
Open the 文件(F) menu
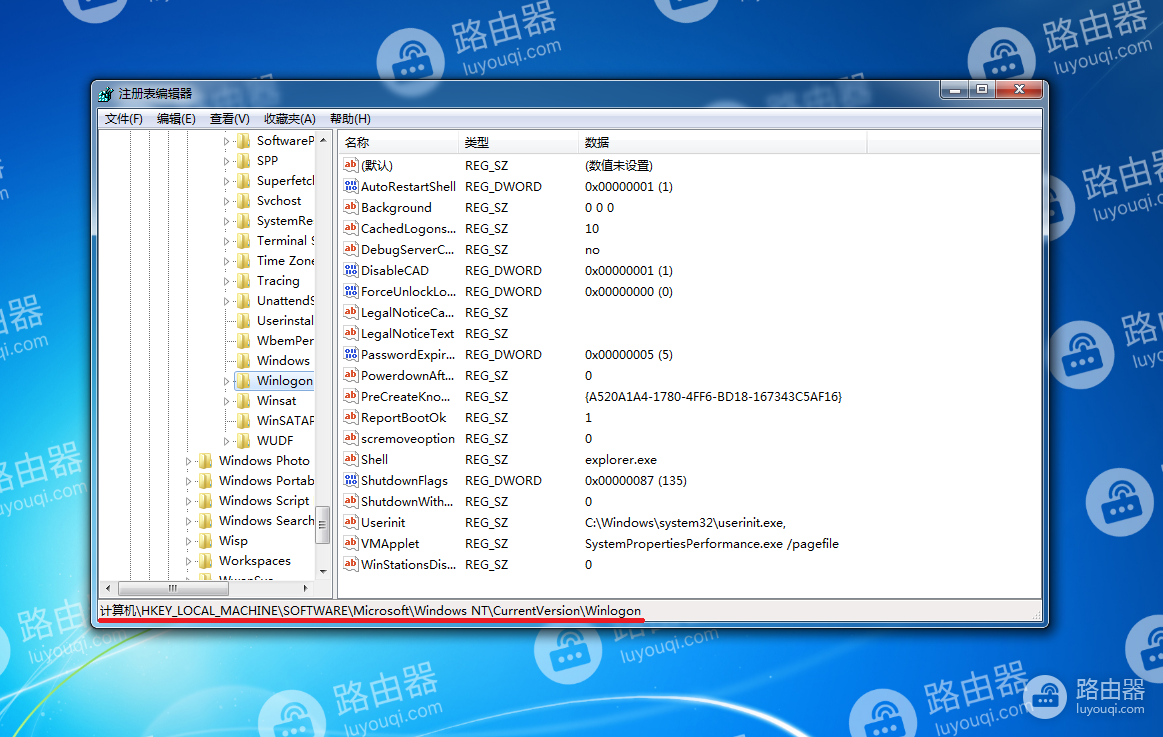(123, 119)
